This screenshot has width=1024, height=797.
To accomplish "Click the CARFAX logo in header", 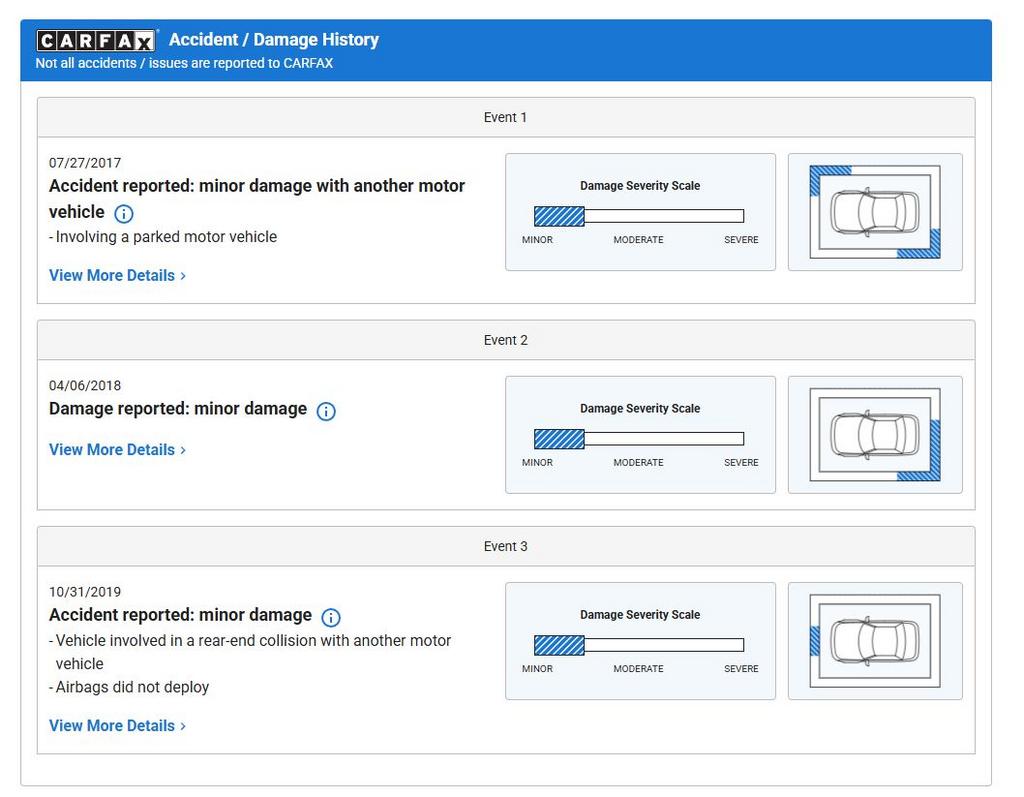I will pos(96,40).
